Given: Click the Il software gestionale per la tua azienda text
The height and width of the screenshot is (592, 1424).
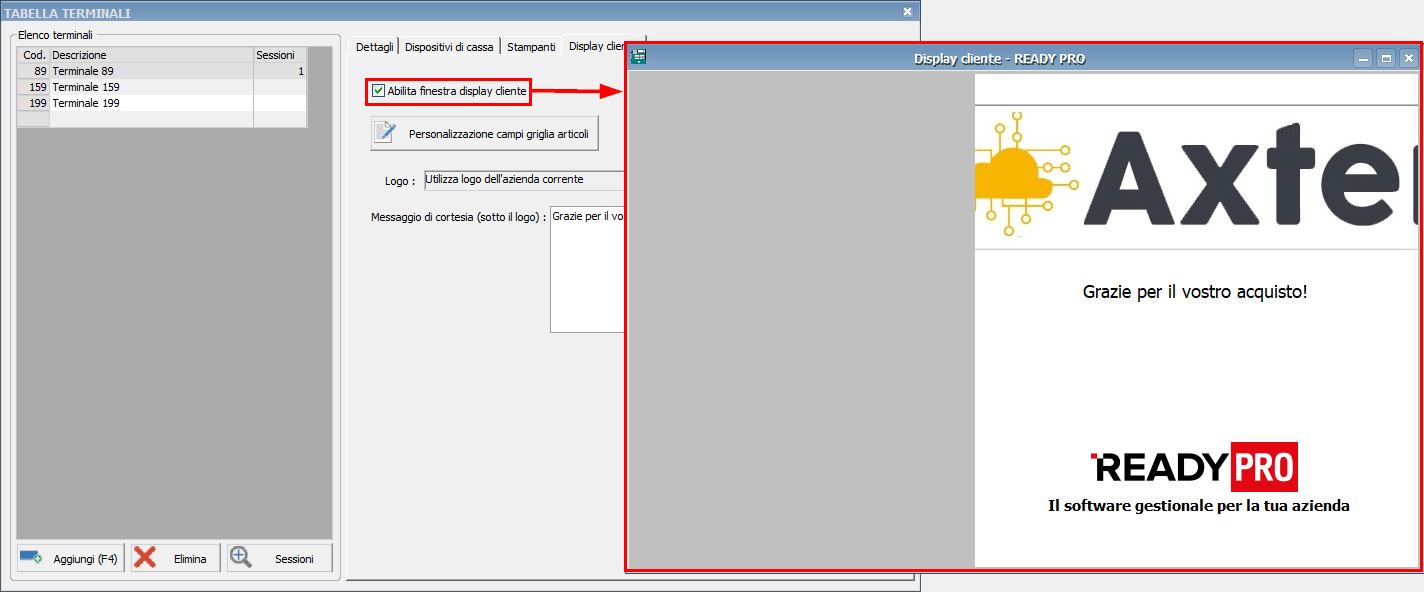Looking at the screenshot, I should pyautogui.click(x=1199, y=506).
